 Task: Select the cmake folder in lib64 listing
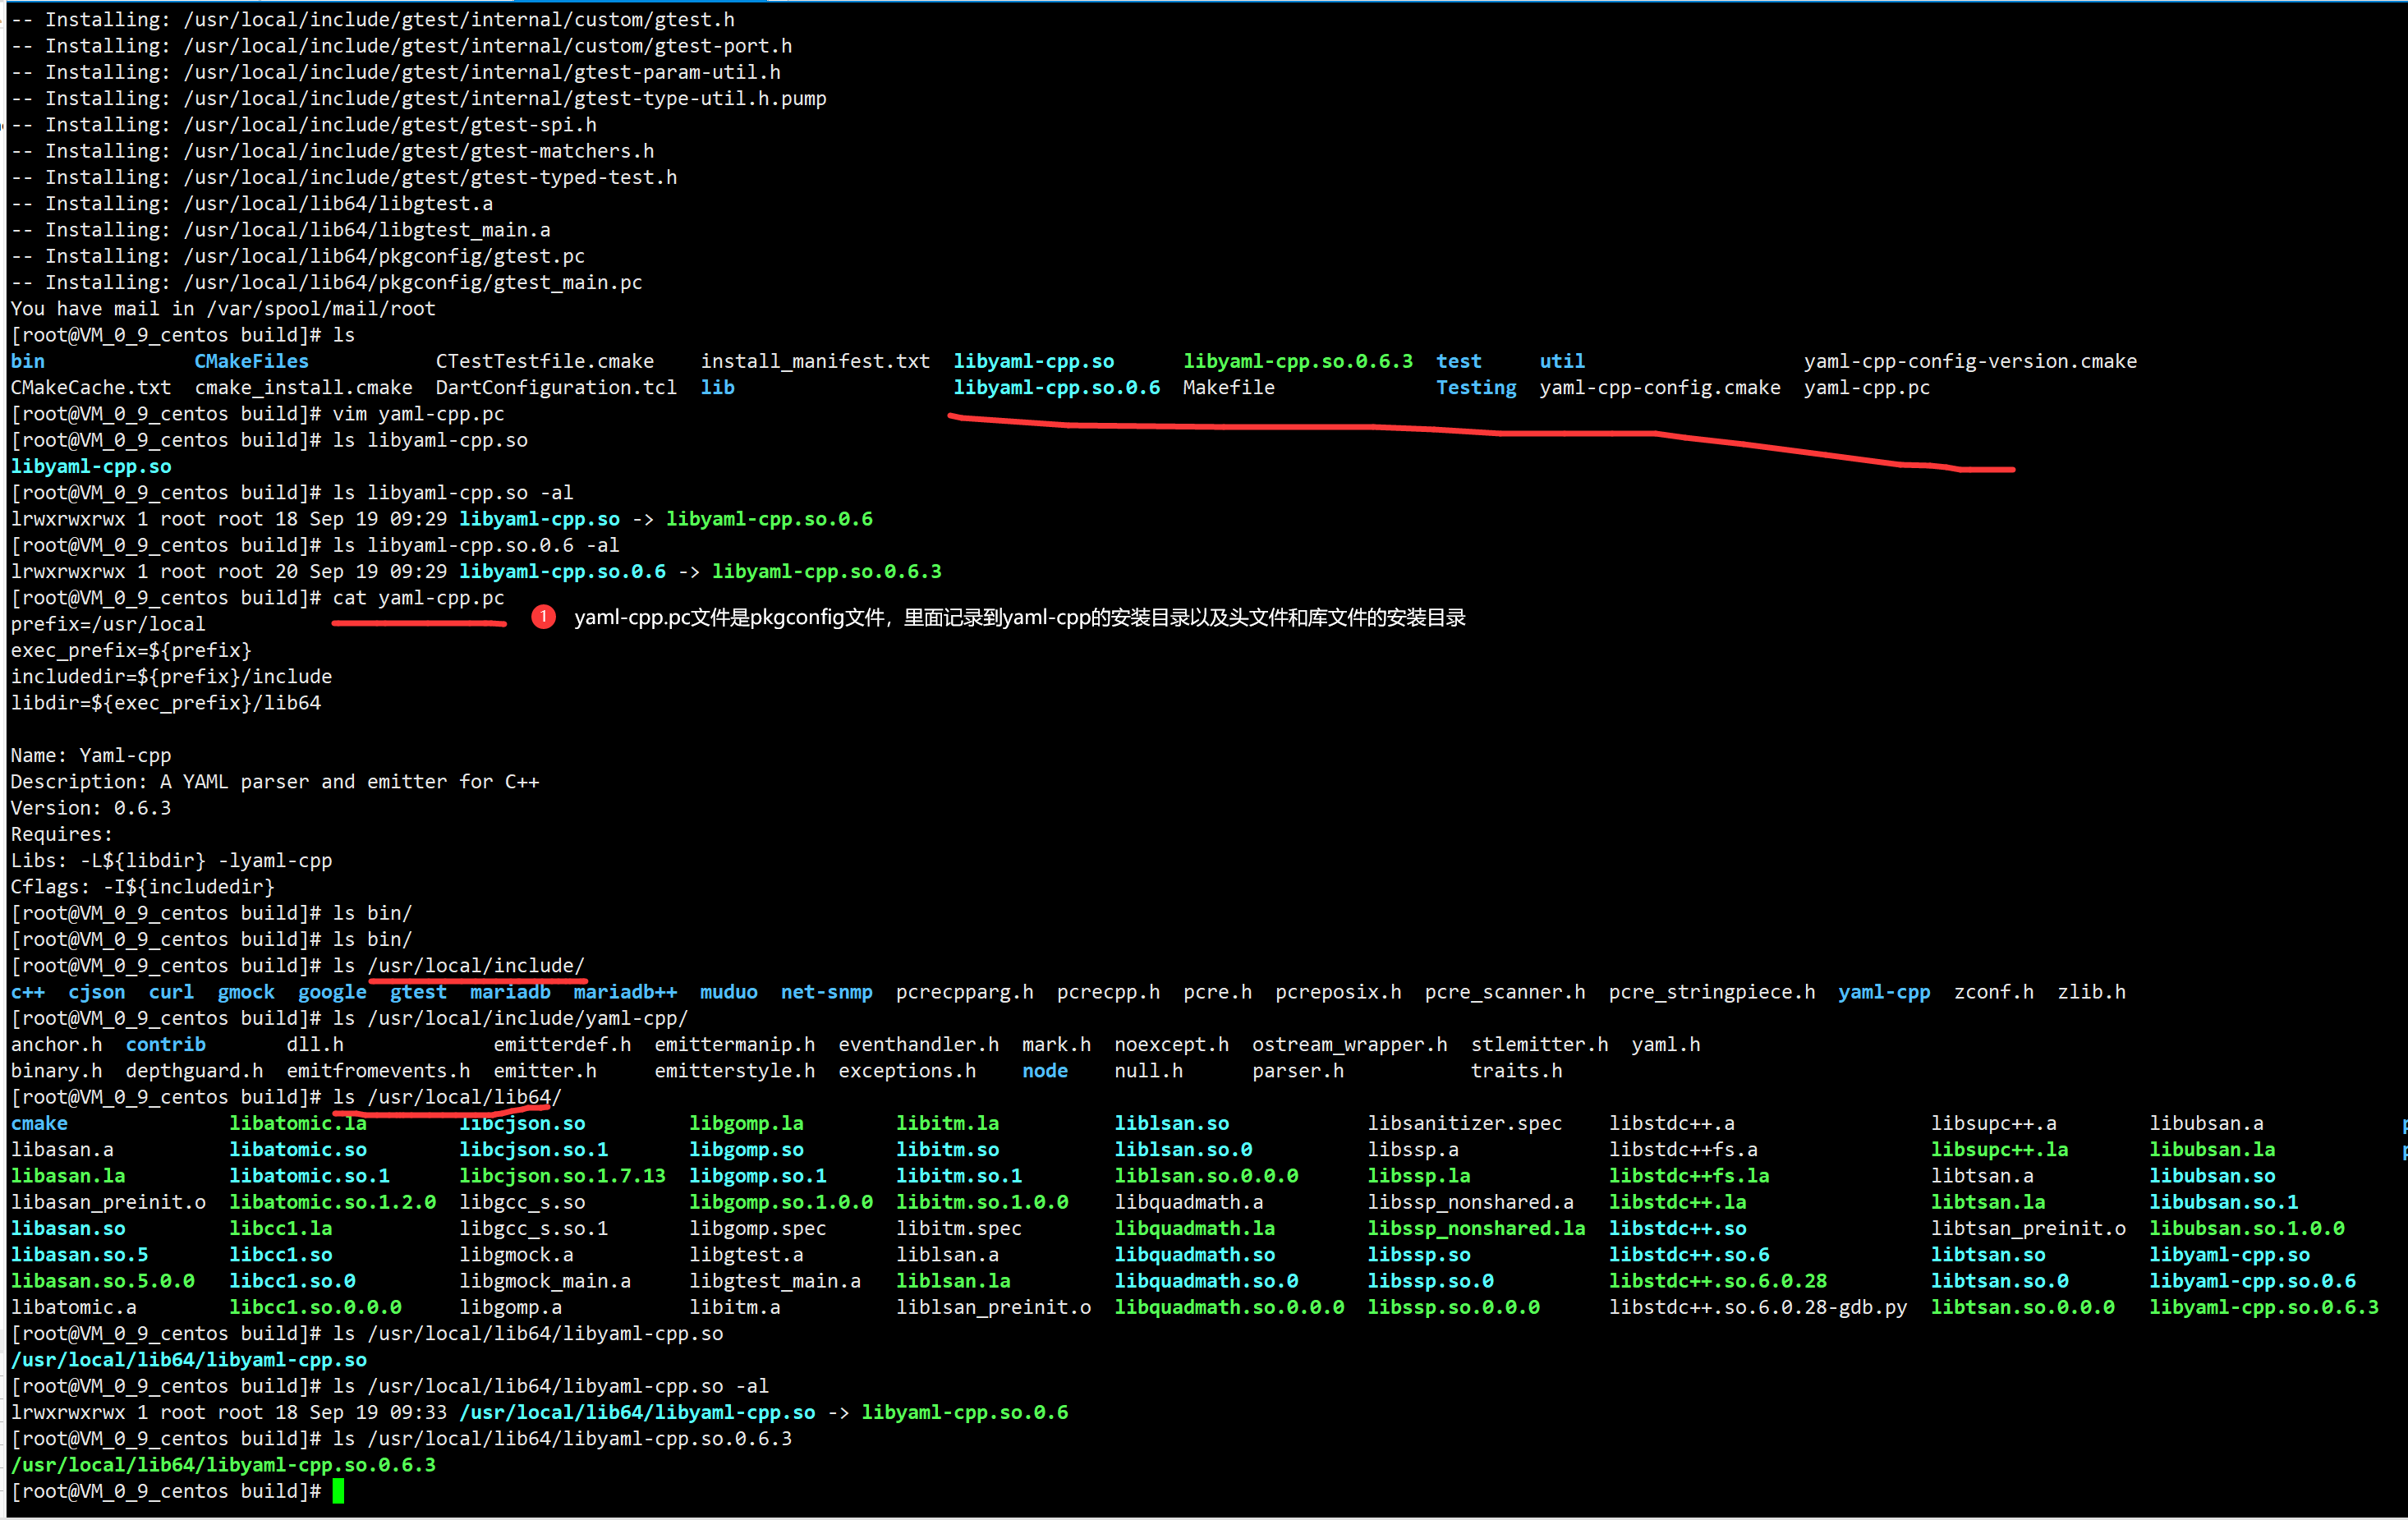click(x=39, y=1123)
